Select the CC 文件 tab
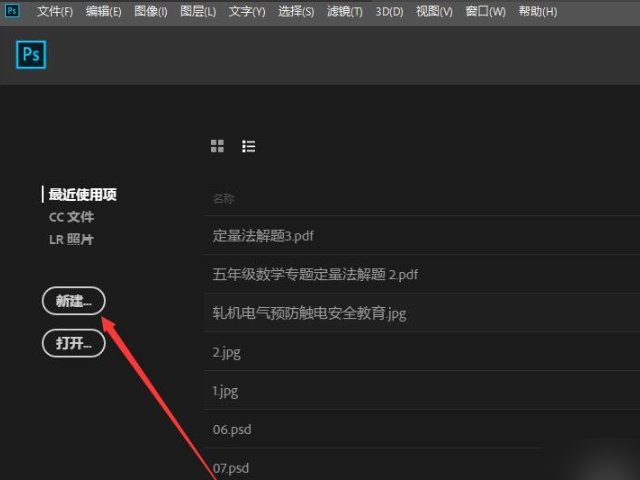The width and height of the screenshot is (640, 480). (x=71, y=217)
